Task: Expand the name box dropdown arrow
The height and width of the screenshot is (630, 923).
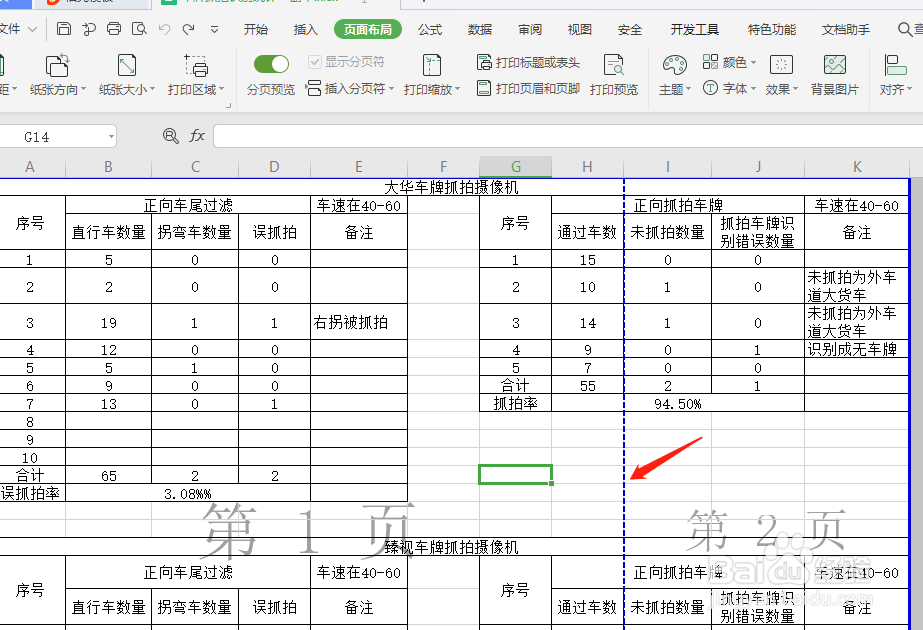Action: click(111, 137)
